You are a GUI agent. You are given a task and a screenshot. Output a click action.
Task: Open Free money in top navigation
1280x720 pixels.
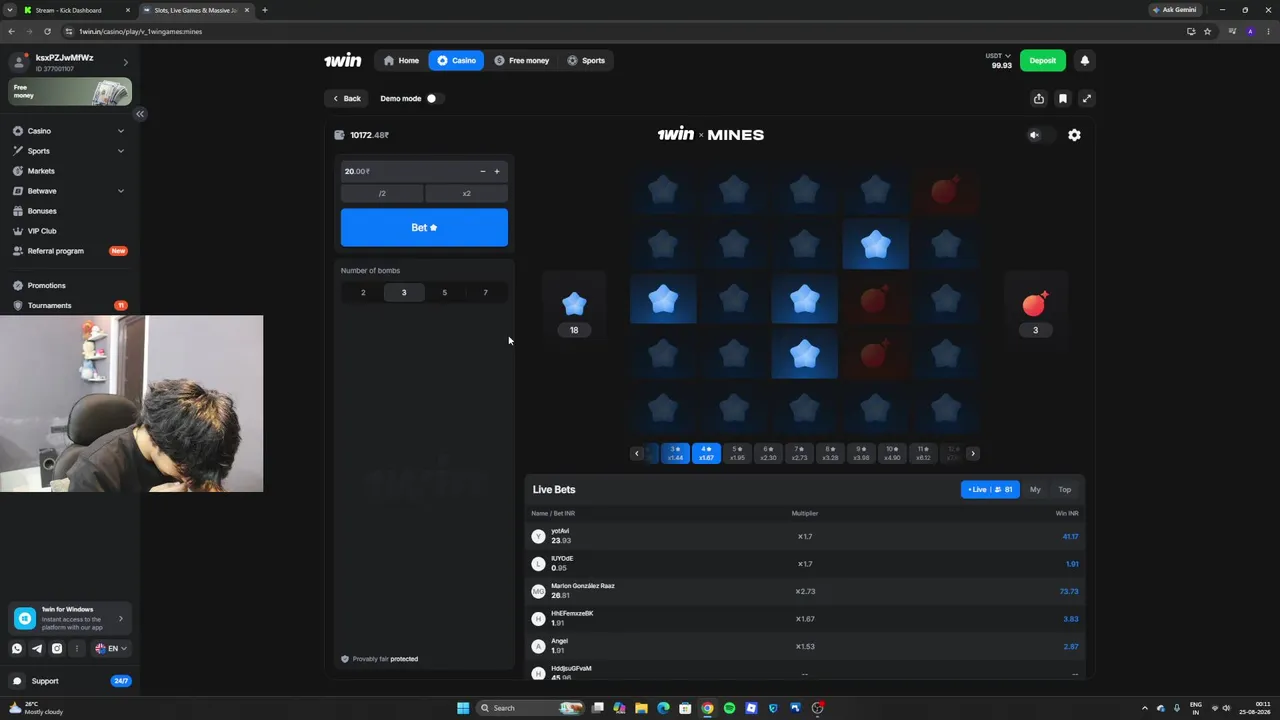tap(522, 60)
